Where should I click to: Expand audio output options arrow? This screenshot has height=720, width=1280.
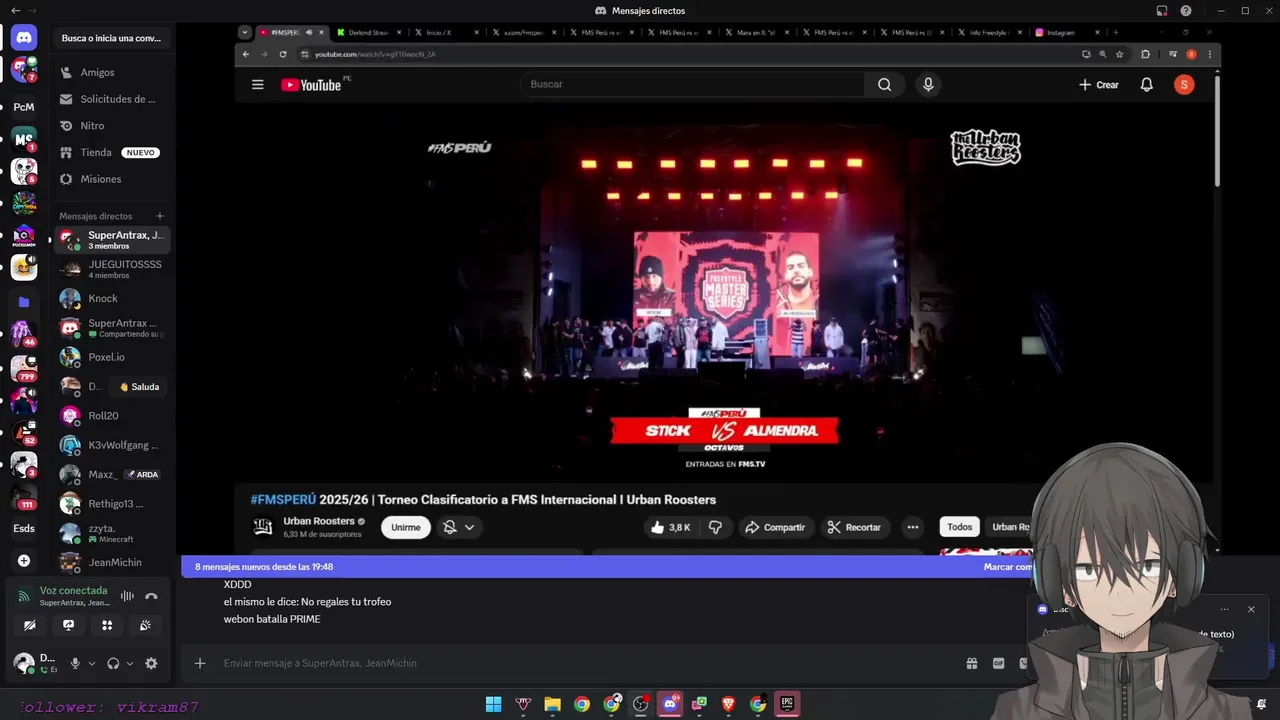tap(129, 663)
